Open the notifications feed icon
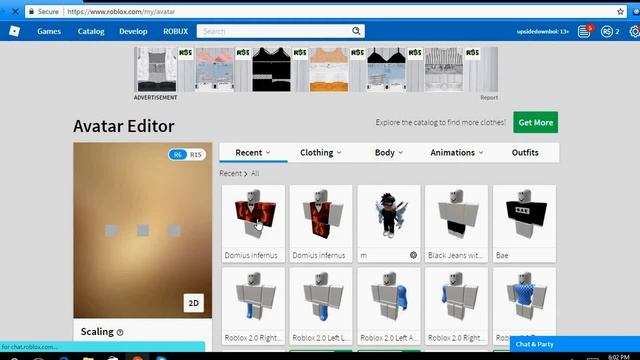640x360 pixels. pos(584,31)
